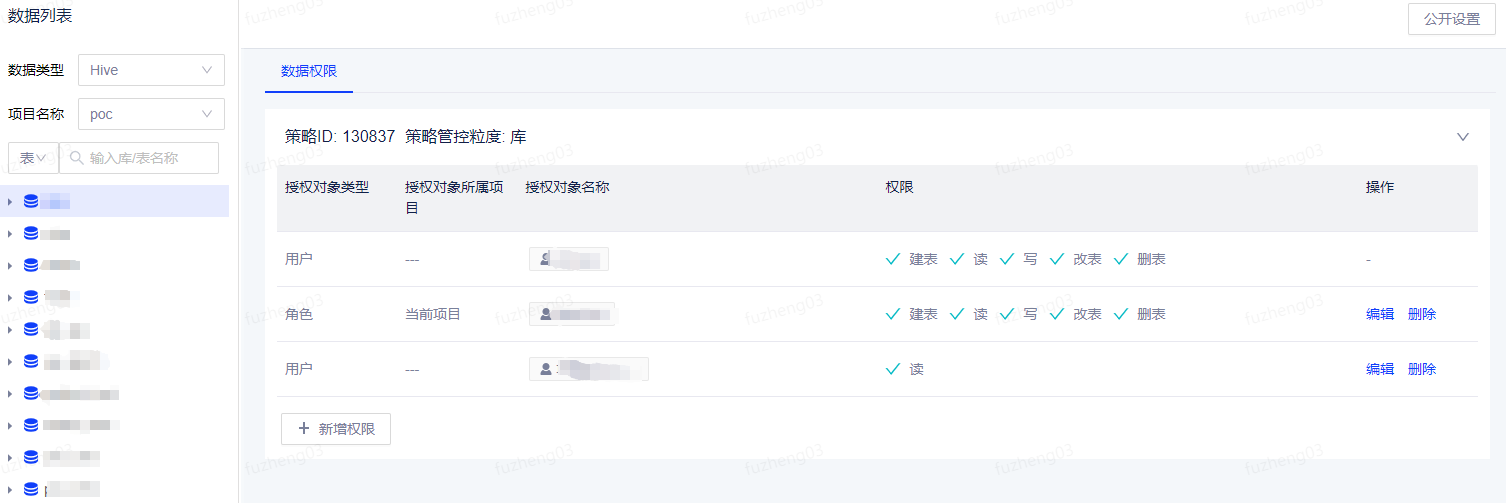Screen dimensions: 1506x503
Task: Click the third database icon in tree
Action: [31, 265]
